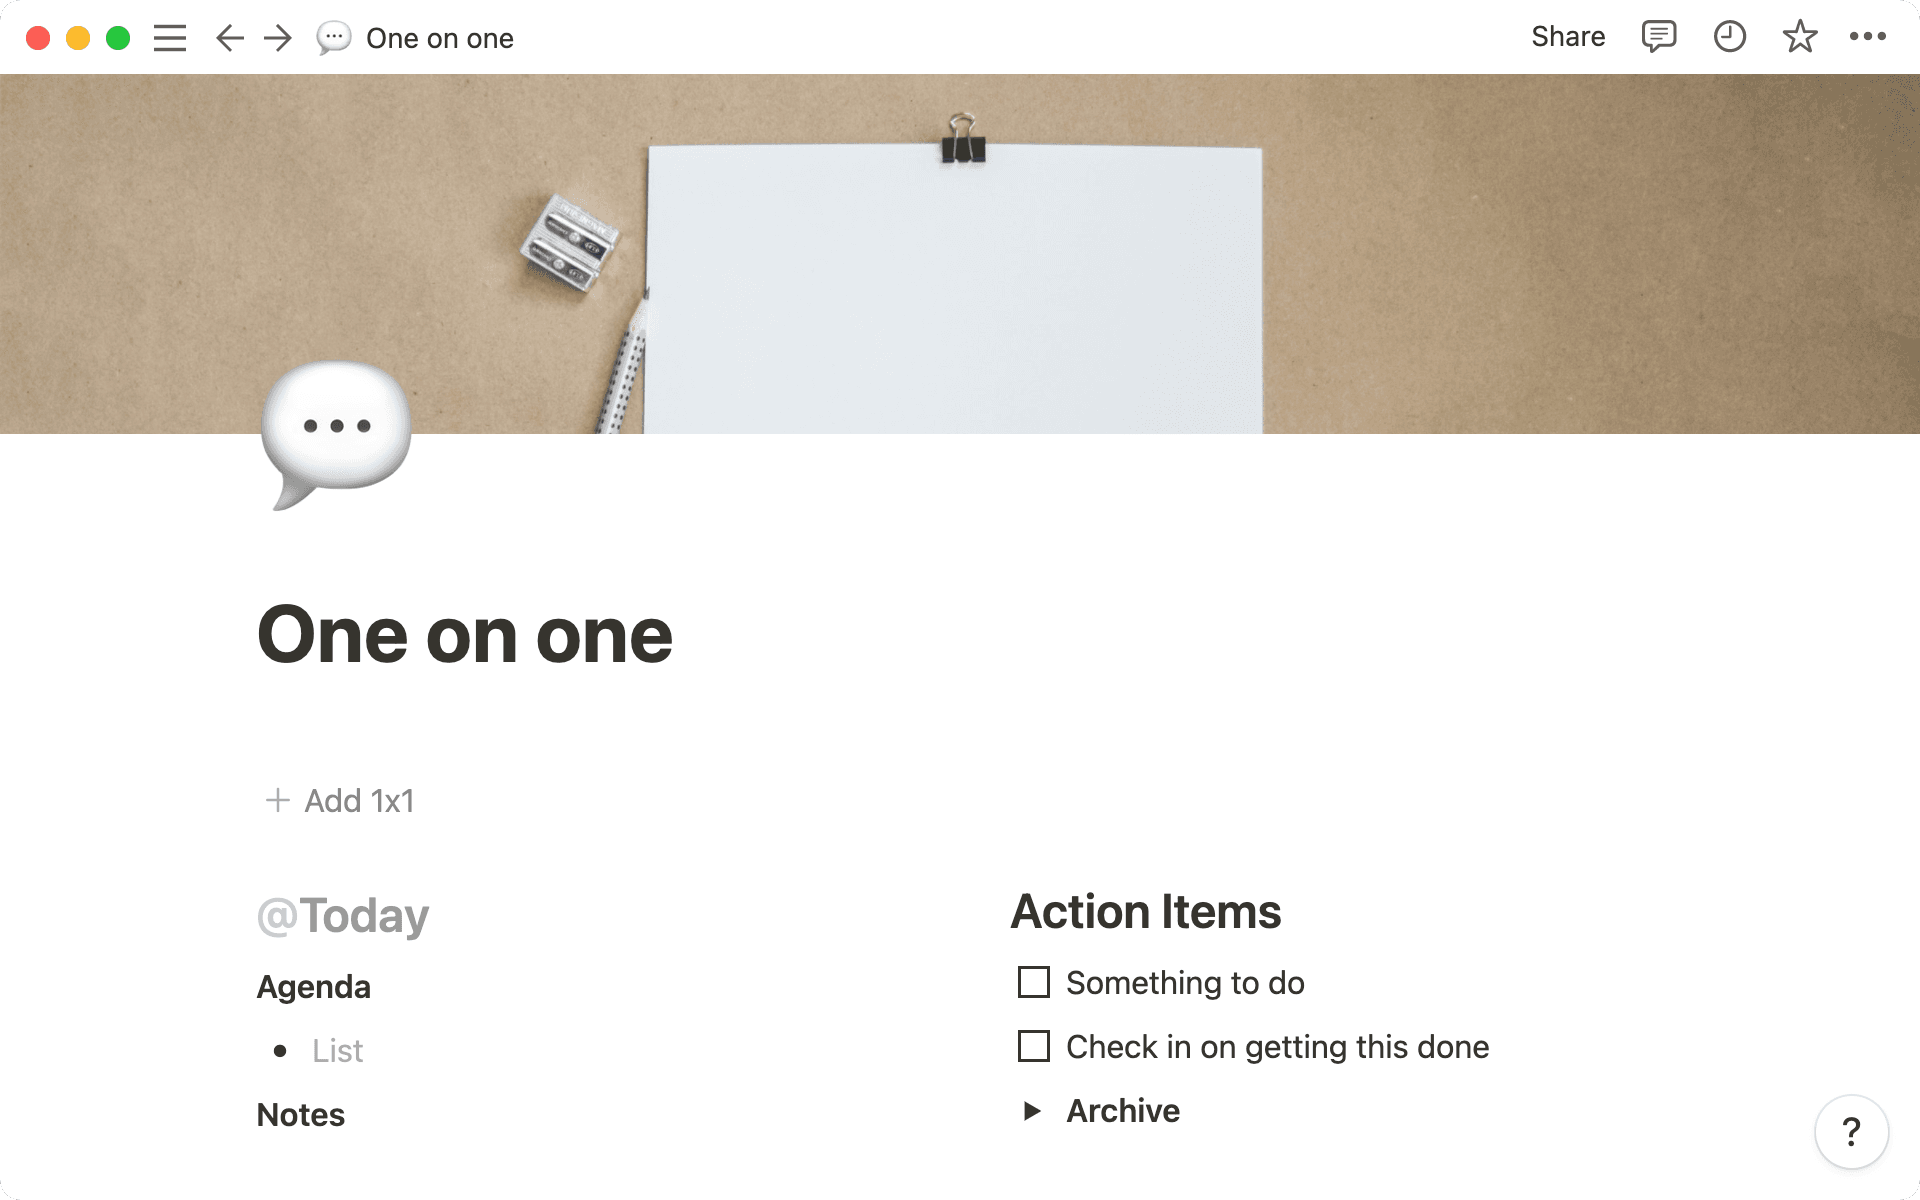Check "Check in on getting this done"
Image resolution: width=1920 pixels, height=1200 pixels.
click(1032, 1046)
